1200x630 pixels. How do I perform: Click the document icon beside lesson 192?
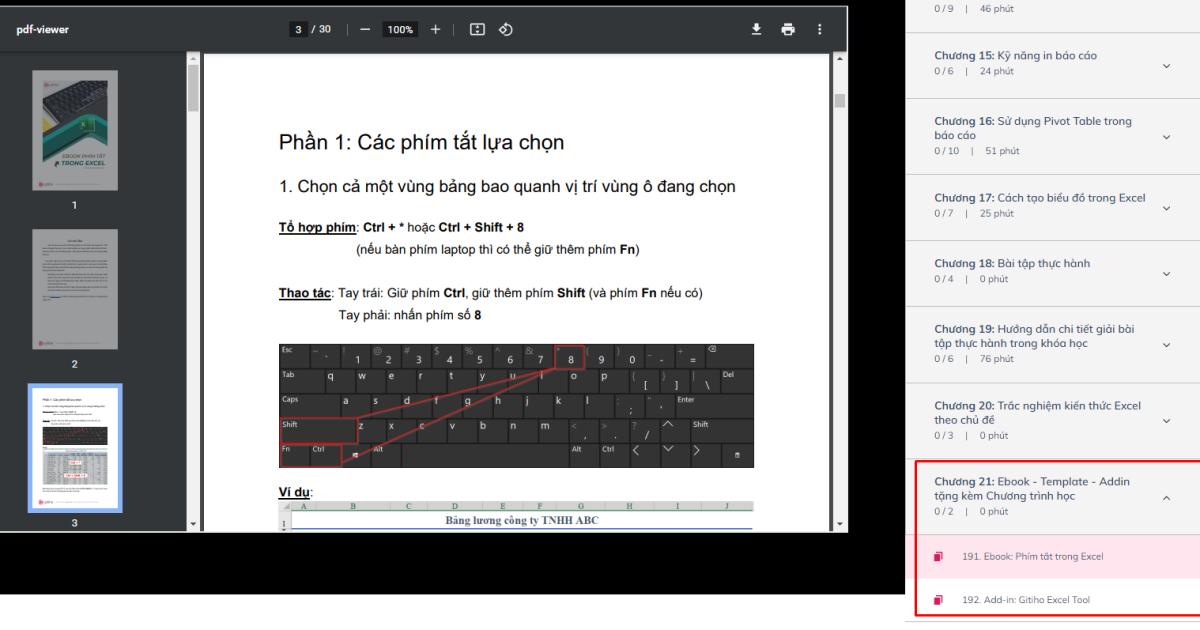point(938,599)
